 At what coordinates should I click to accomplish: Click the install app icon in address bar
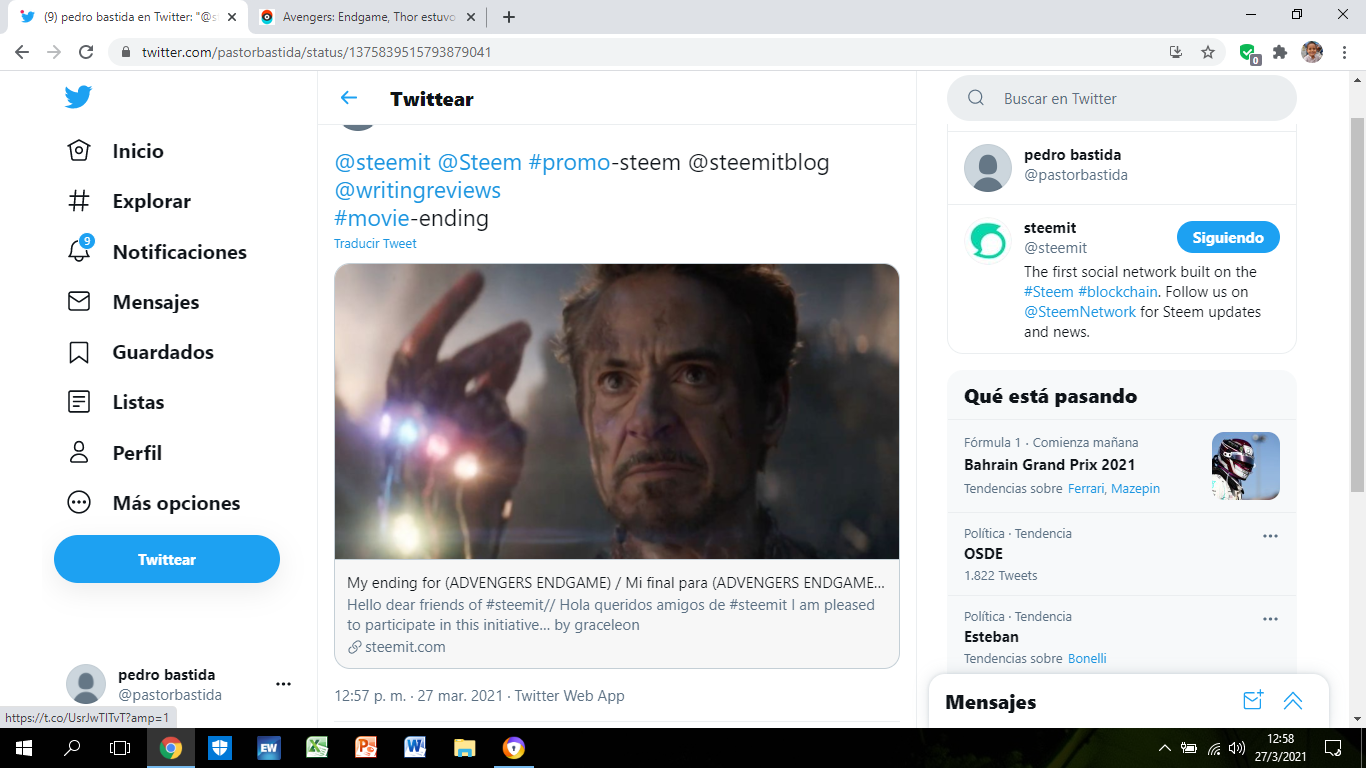(x=1176, y=52)
